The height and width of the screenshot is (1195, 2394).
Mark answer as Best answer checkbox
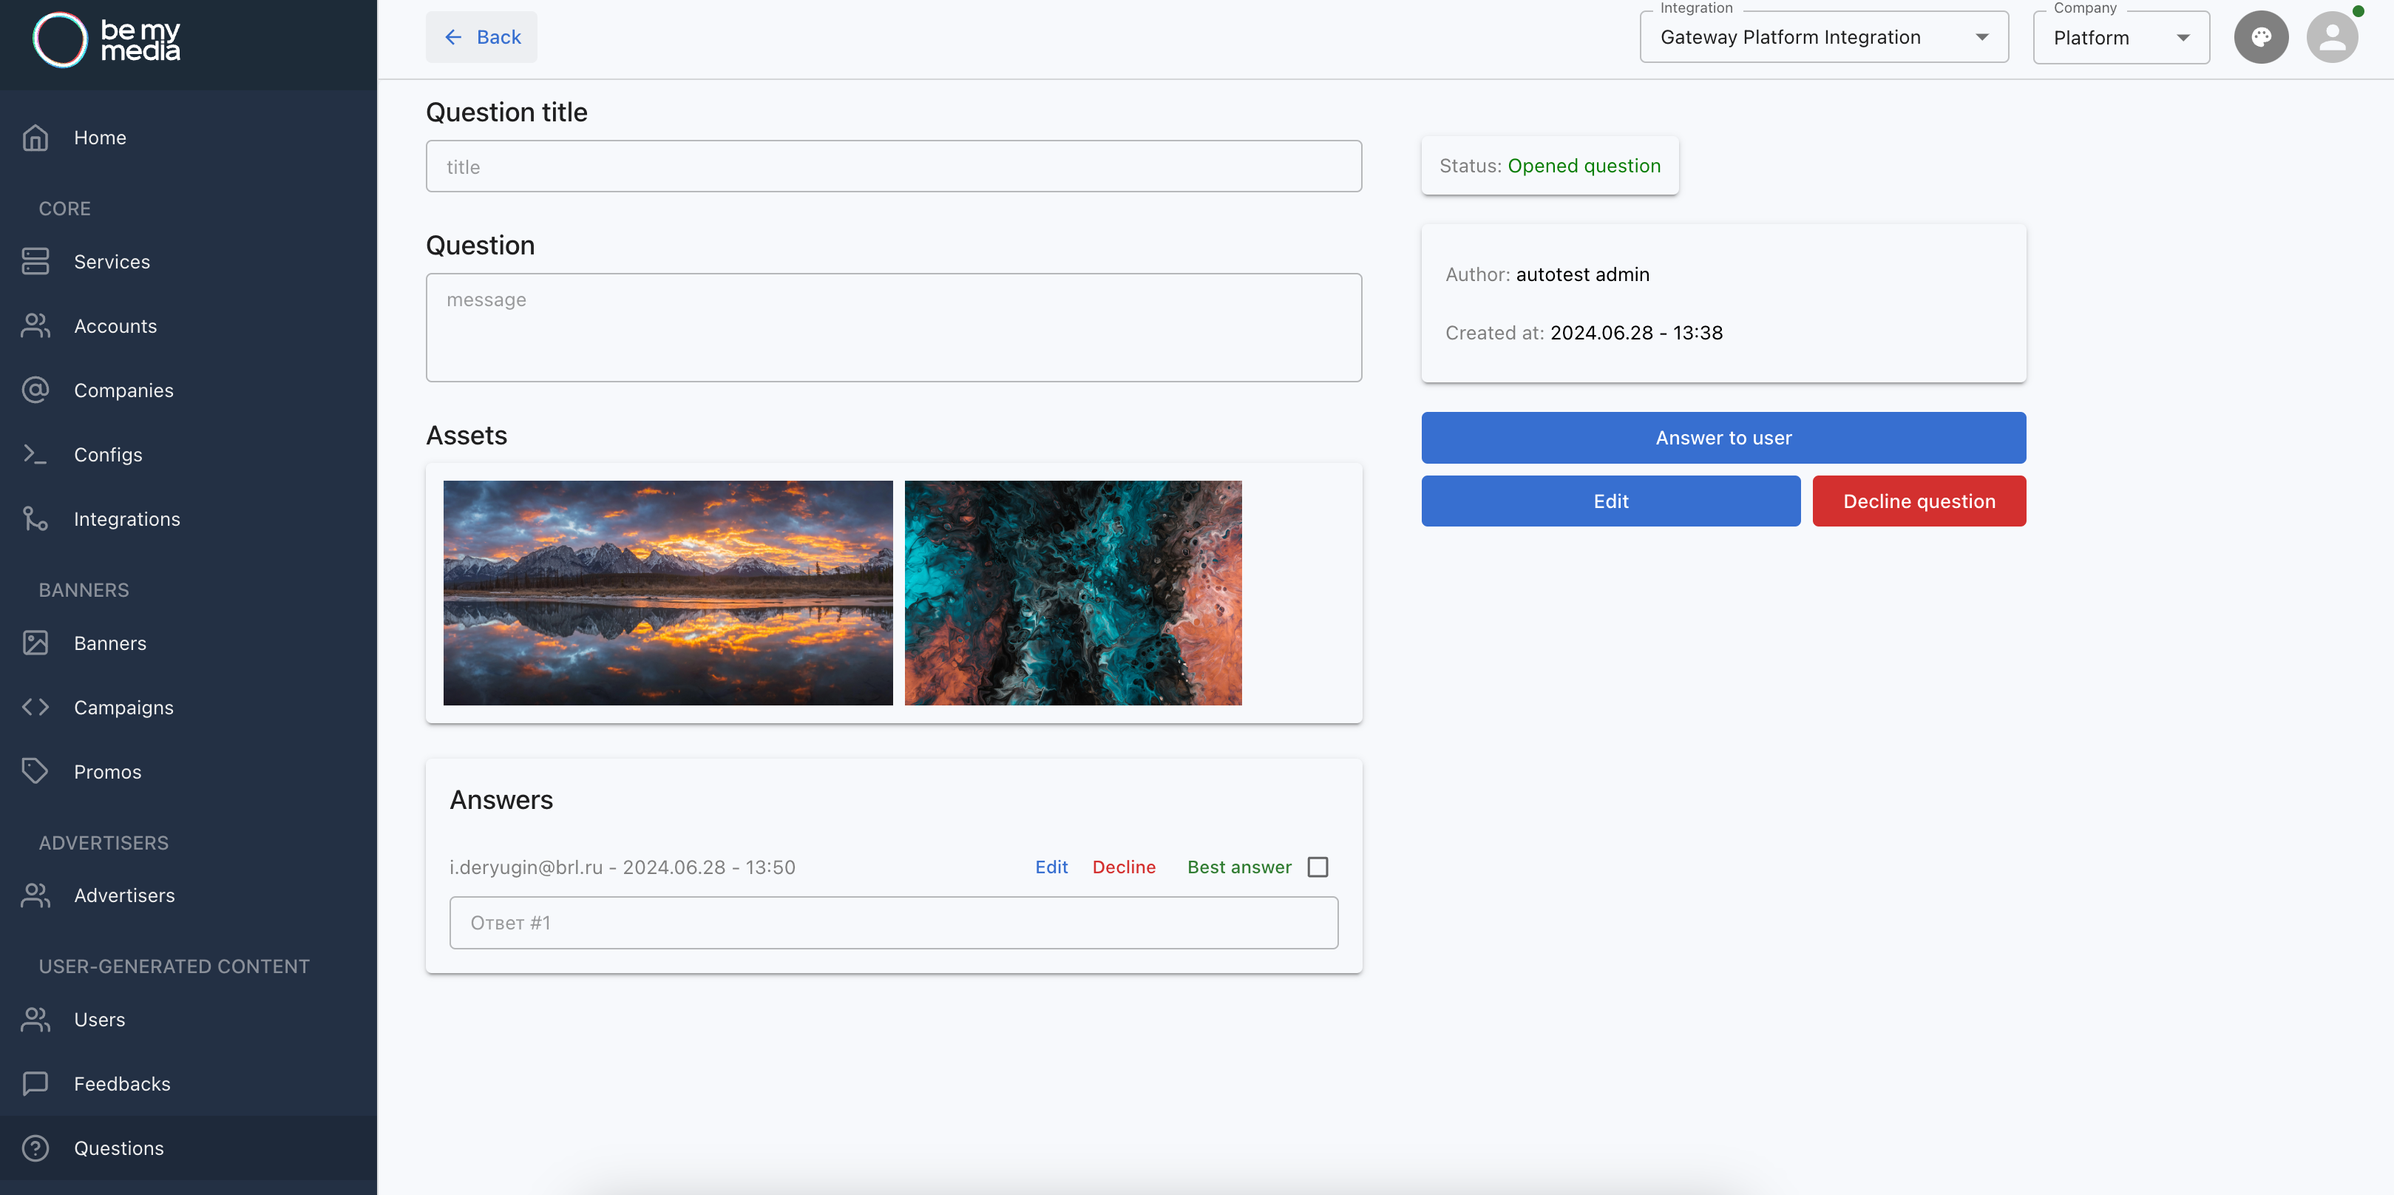coord(1318,867)
